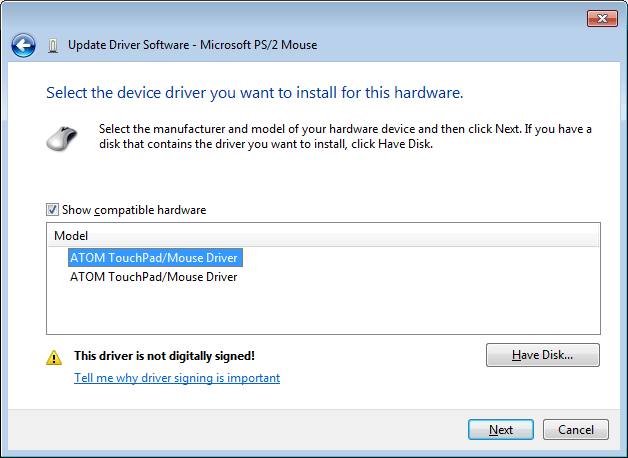Open the driver signing importance link
Image resolution: width=628 pixels, height=458 pixels.
177,378
